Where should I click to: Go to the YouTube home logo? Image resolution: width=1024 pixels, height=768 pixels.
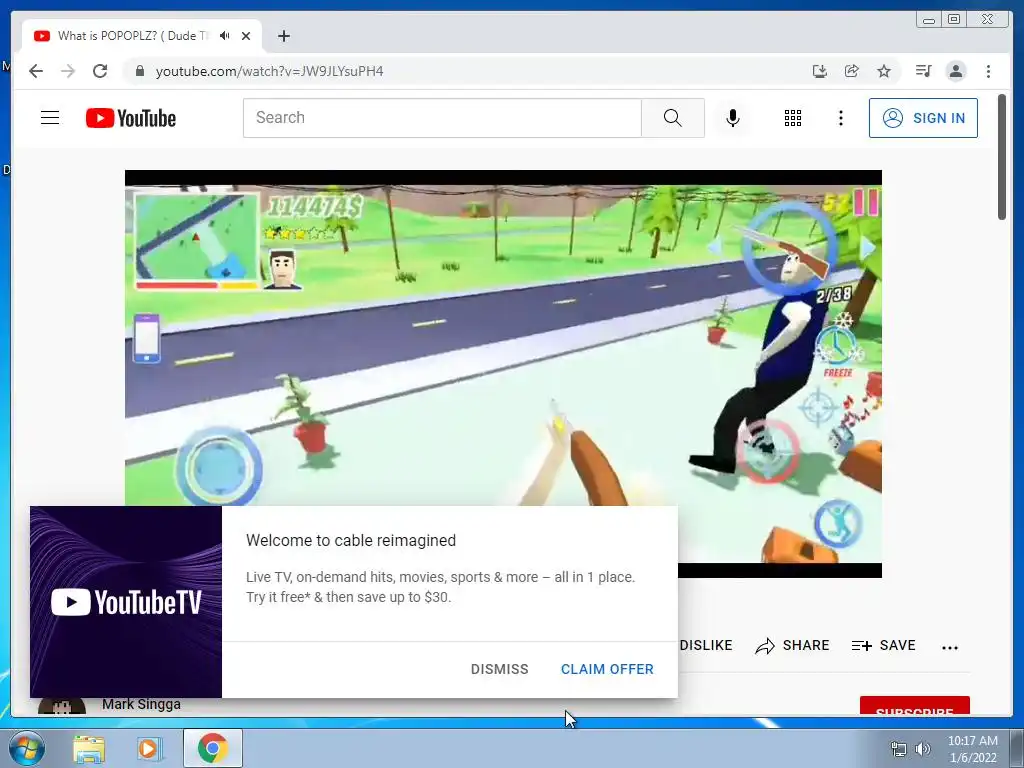tap(131, 118)
